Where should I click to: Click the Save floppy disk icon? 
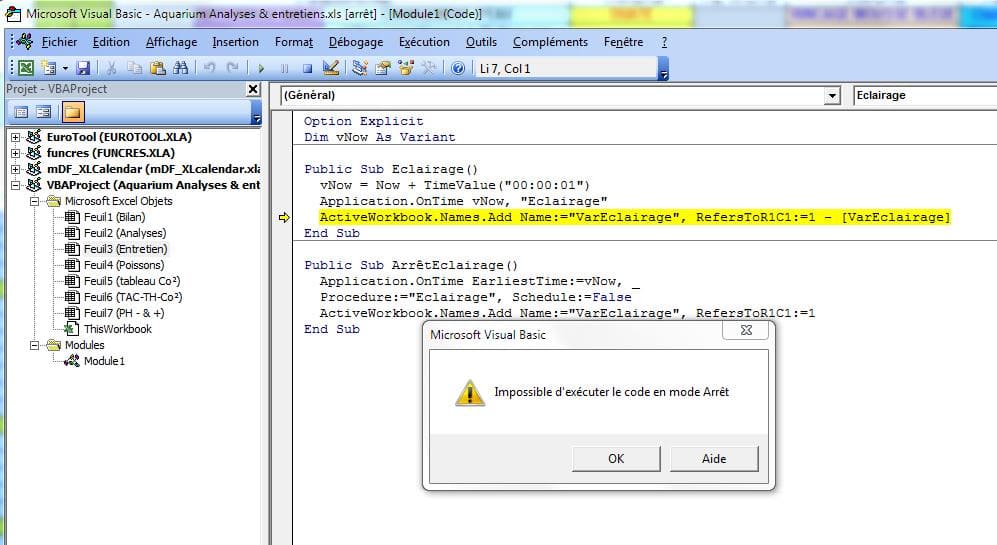coord(83,67)
